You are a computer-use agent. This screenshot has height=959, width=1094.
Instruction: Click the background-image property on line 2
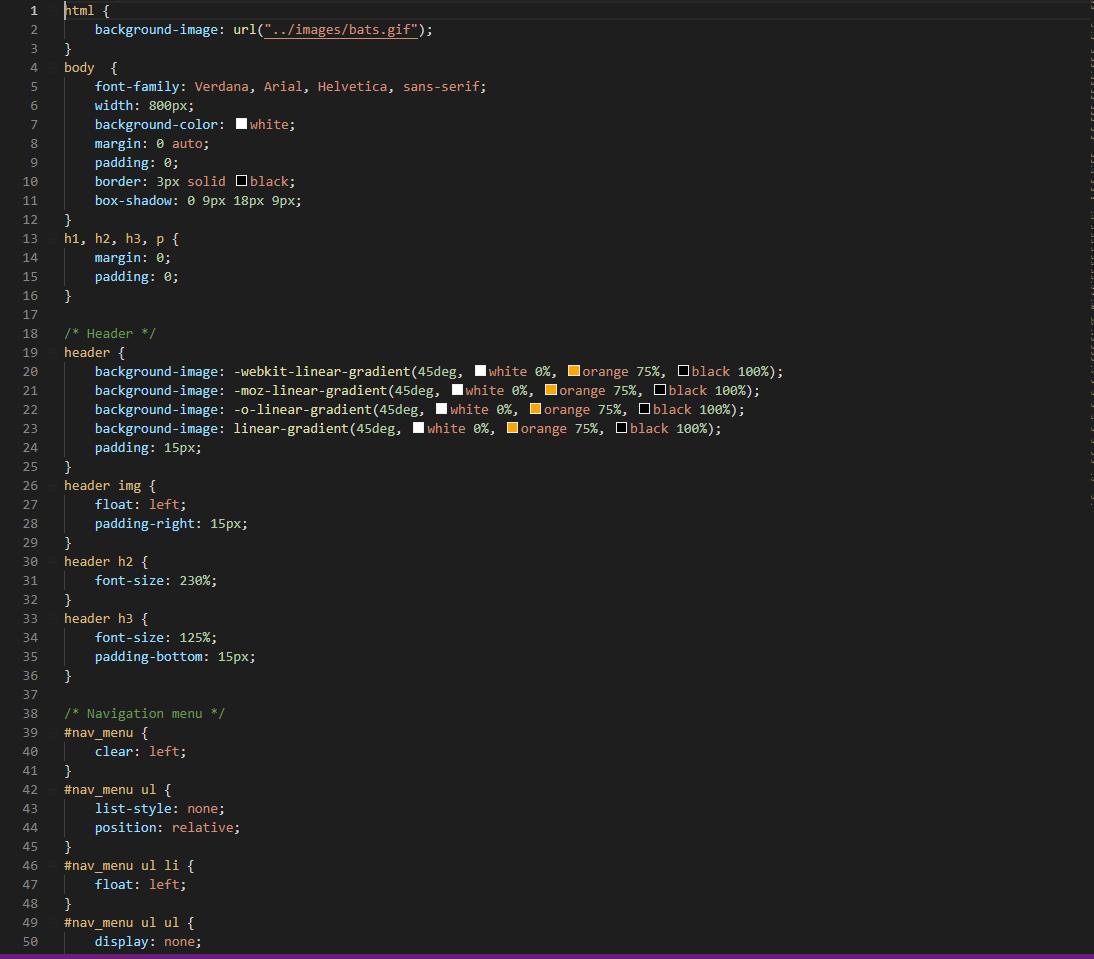point(156,30)
